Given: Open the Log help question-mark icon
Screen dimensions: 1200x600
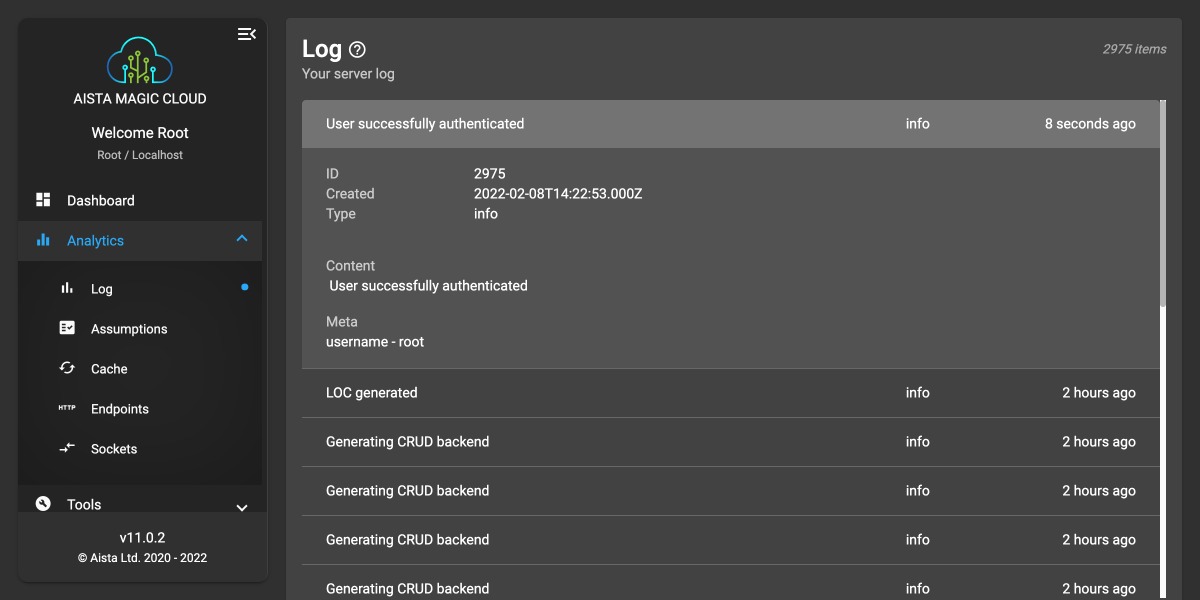Looking at the screenshot, I should pyautogui.click(x=357, y=50).
